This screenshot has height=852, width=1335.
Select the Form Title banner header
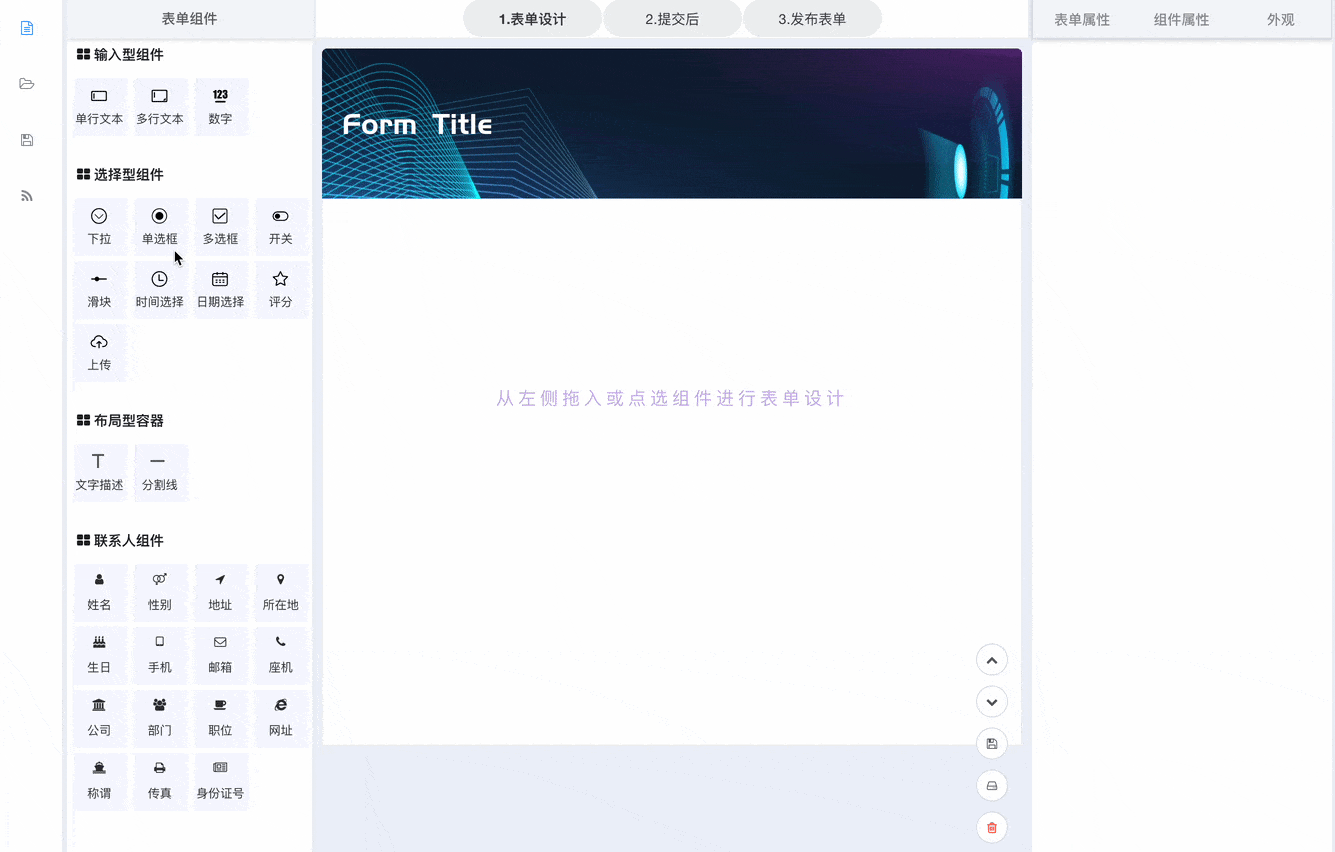click(x=671, y=124)
